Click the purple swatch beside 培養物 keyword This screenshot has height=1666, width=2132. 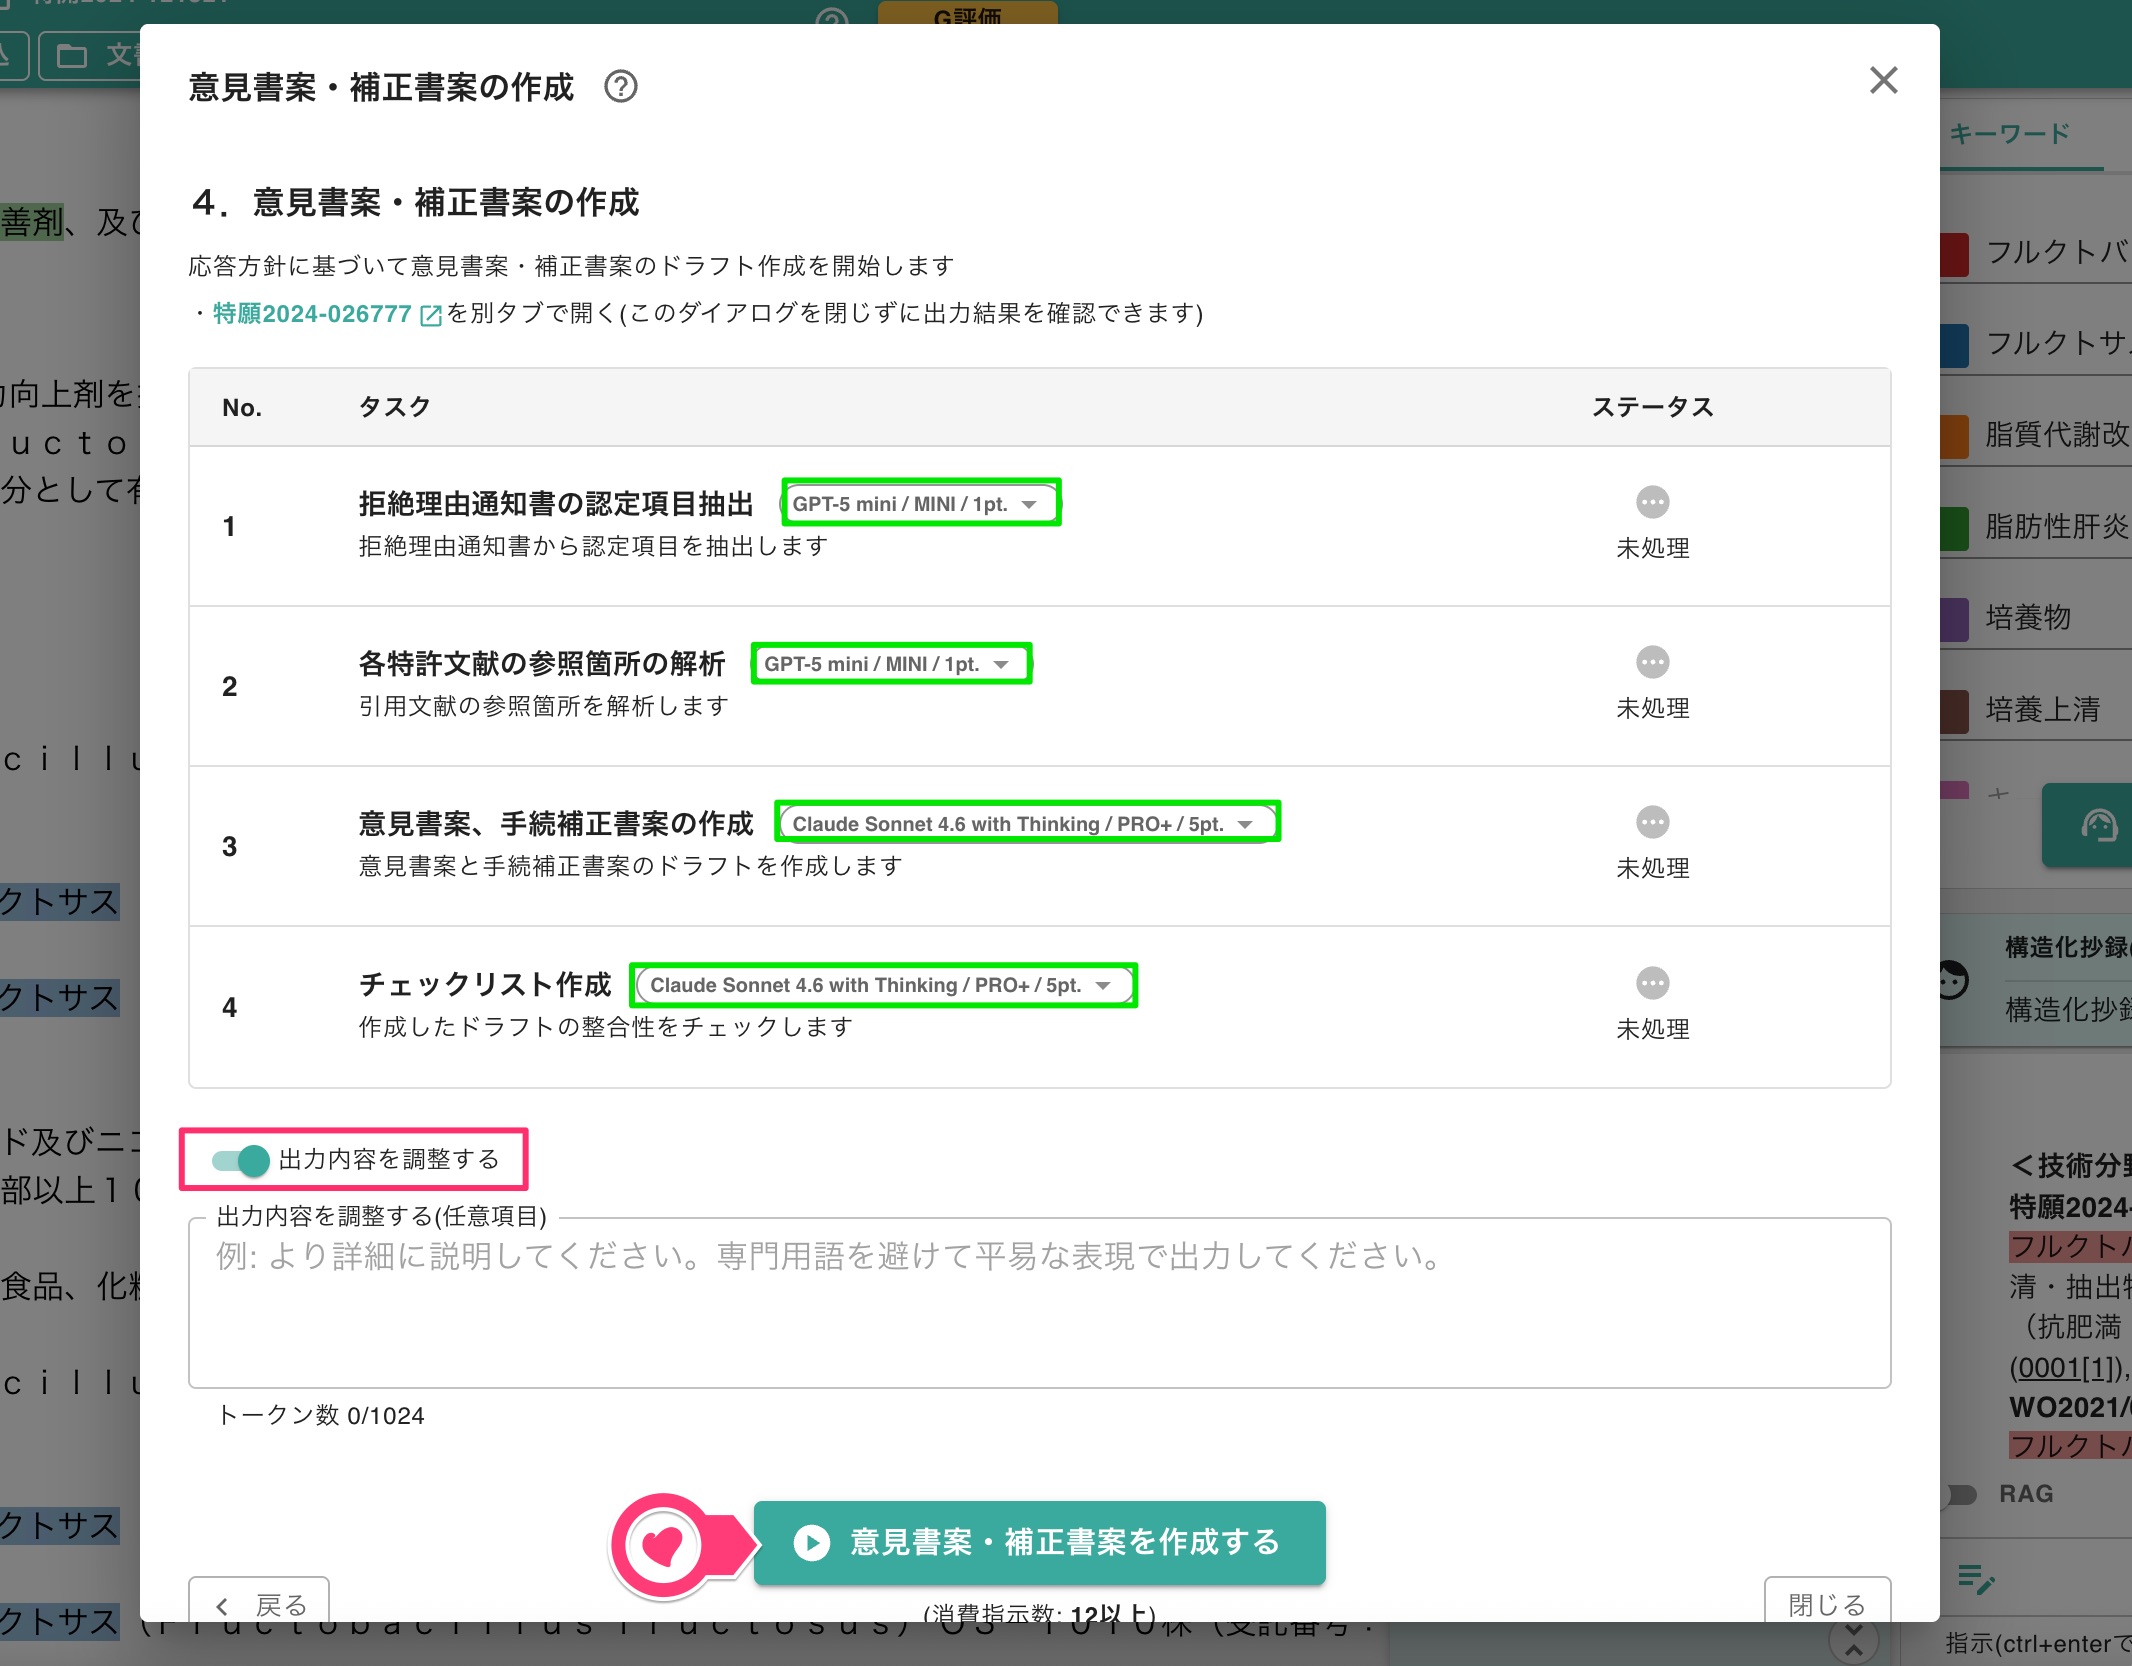pos(1955,618)
